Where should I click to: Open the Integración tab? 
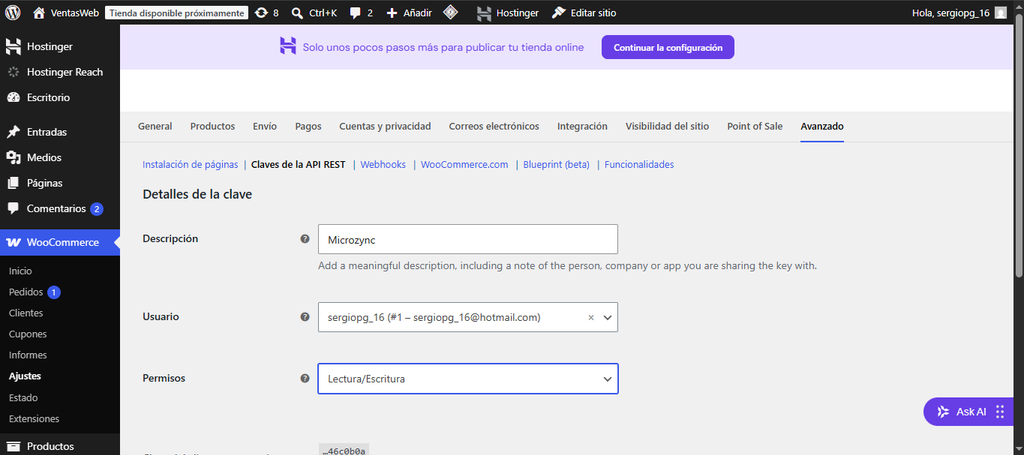(x=582, y=126)
